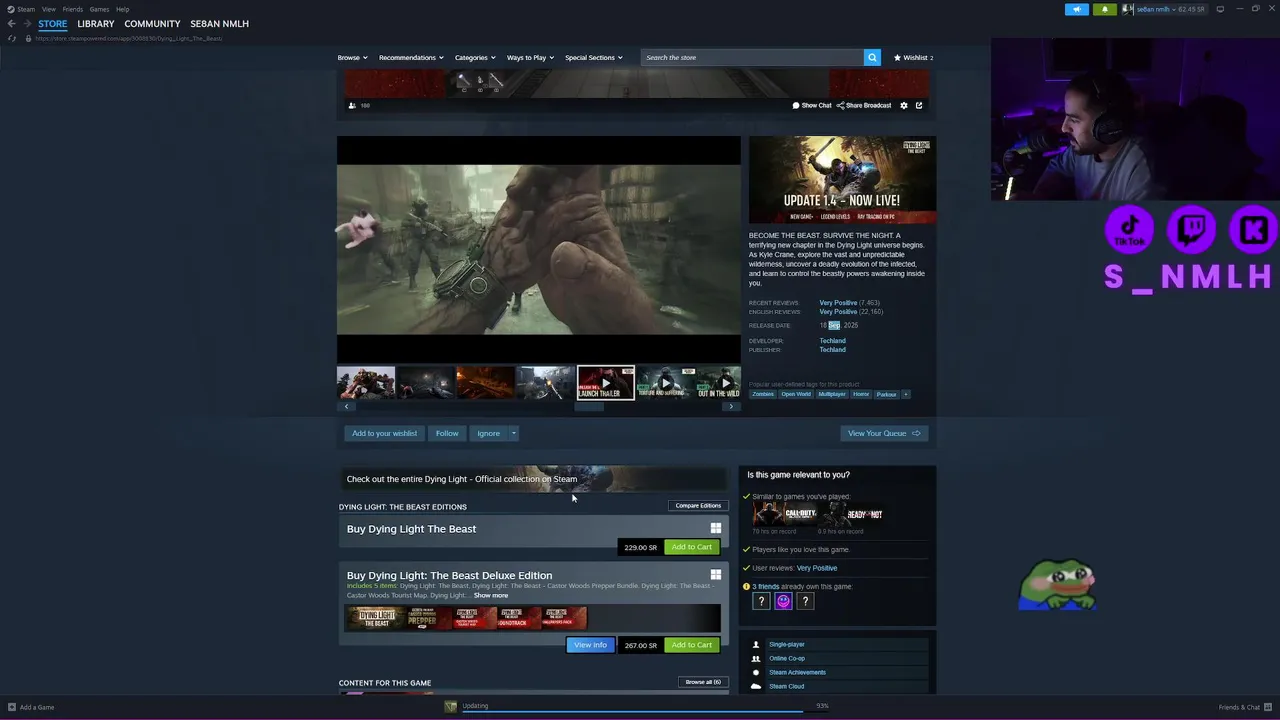
Task: Click Add to your wishlist
Action: point(384,433)
